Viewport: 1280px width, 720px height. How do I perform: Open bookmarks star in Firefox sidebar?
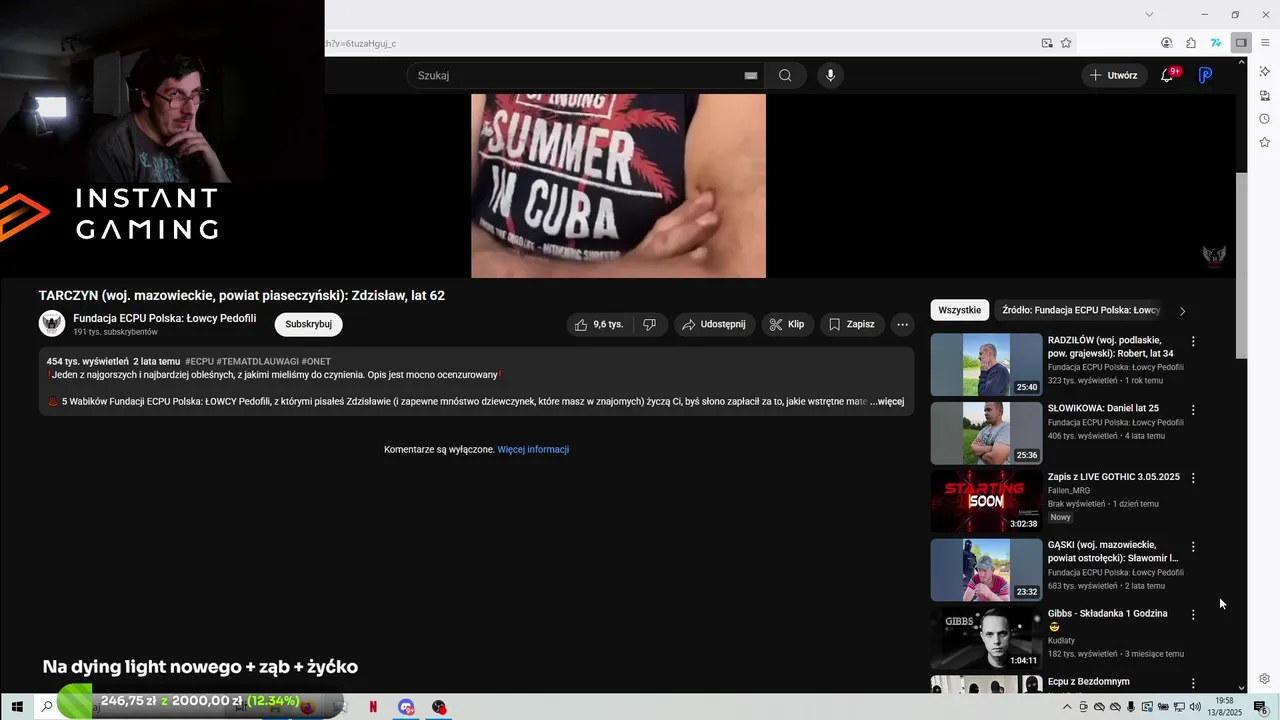point(1265,143)
